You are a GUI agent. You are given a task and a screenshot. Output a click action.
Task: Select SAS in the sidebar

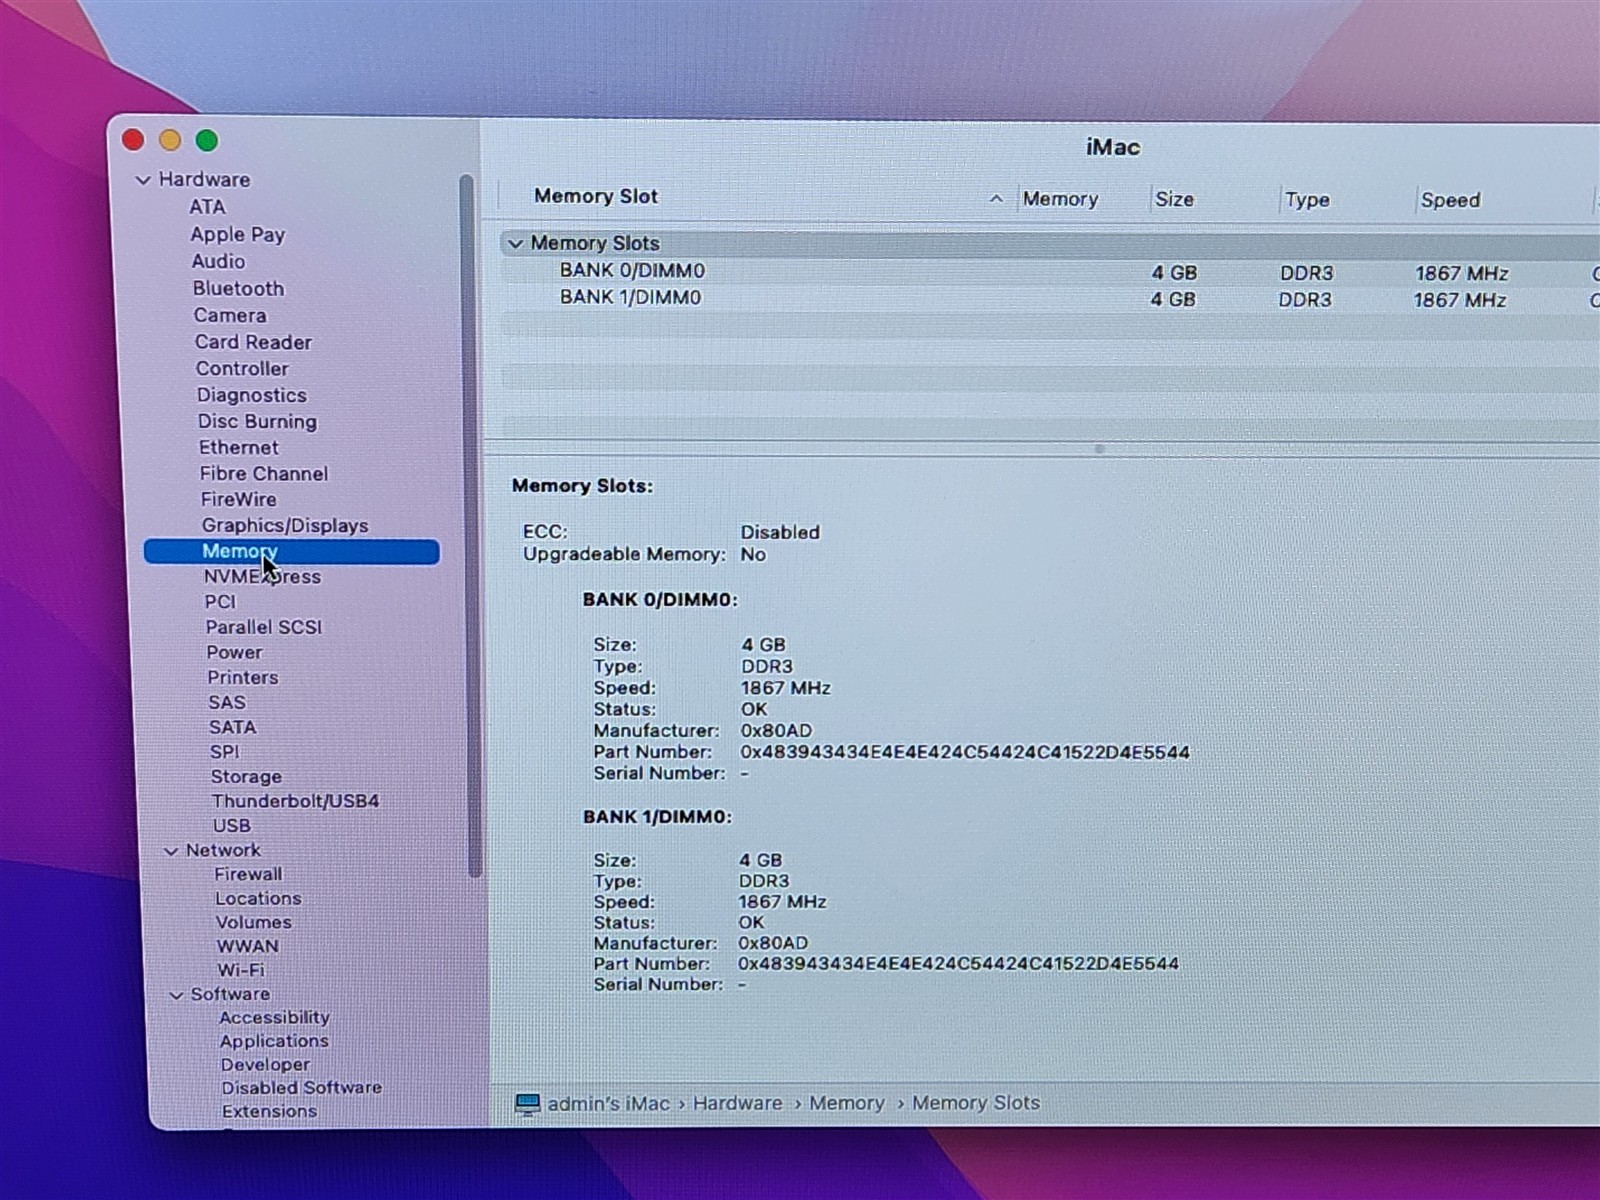(x=227, y=703)
